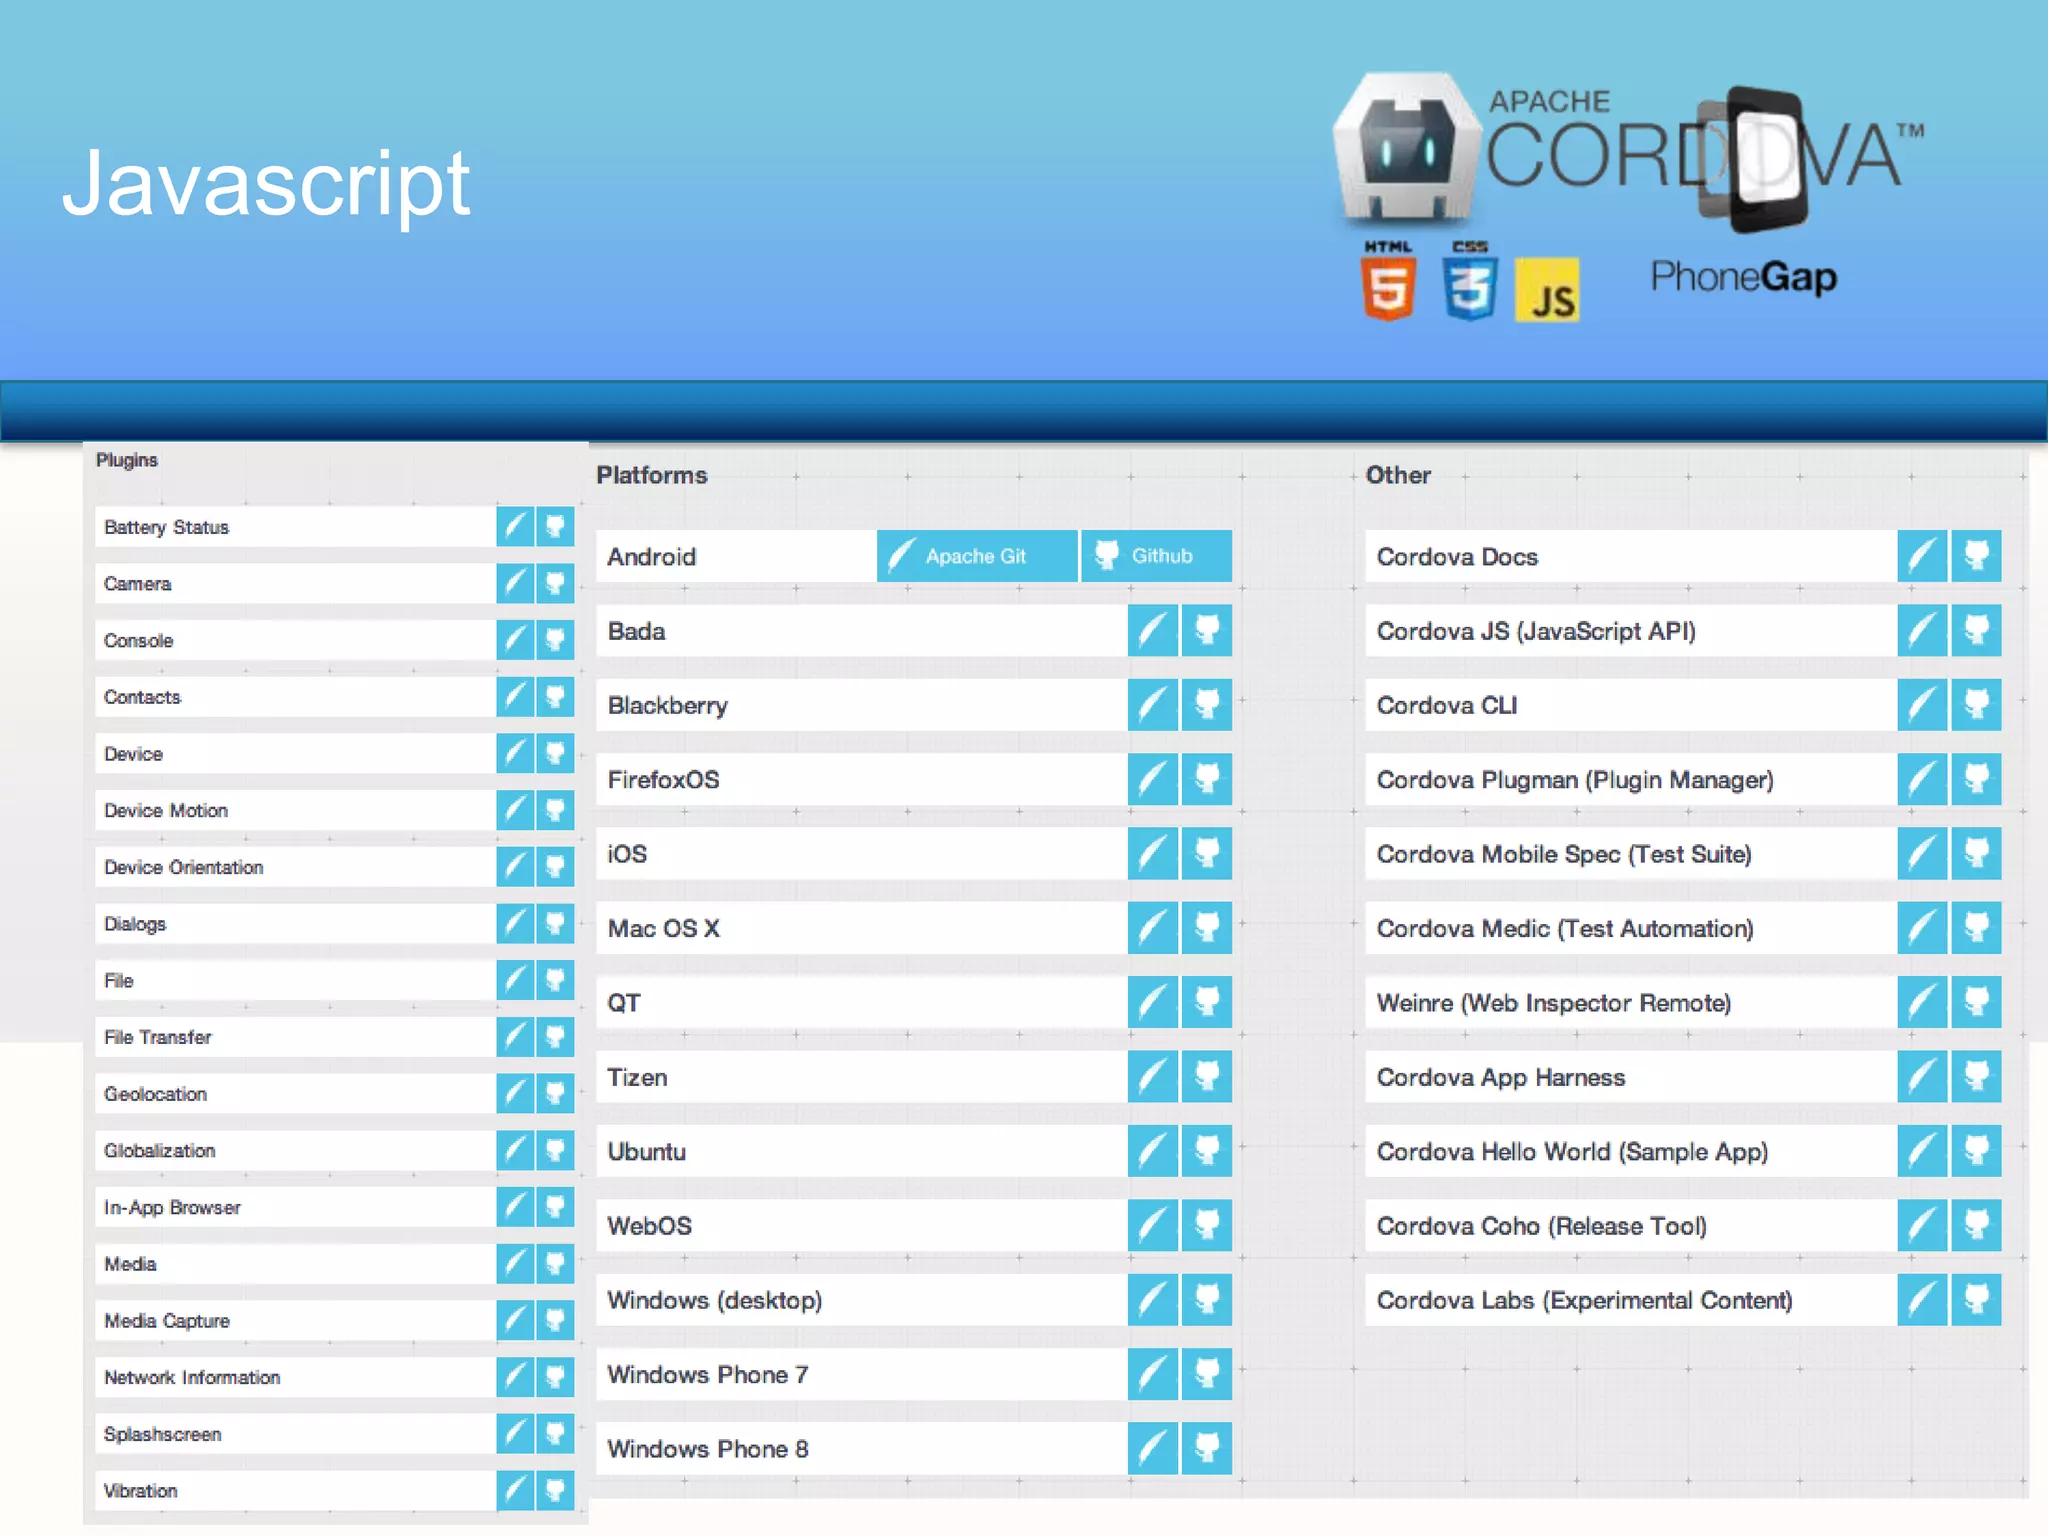
Task: Open Apache Git feather icon for Battery Status
Action: click(x=515, y=526)
